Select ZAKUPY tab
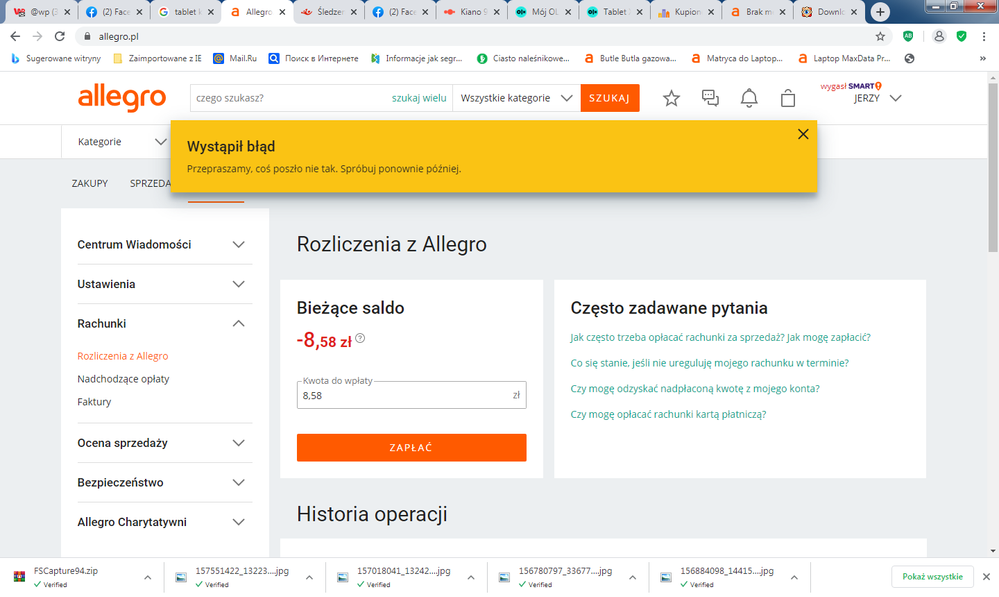Image resolution: width=999 pixels, height=597 pixels. click(x=90, y=183)
